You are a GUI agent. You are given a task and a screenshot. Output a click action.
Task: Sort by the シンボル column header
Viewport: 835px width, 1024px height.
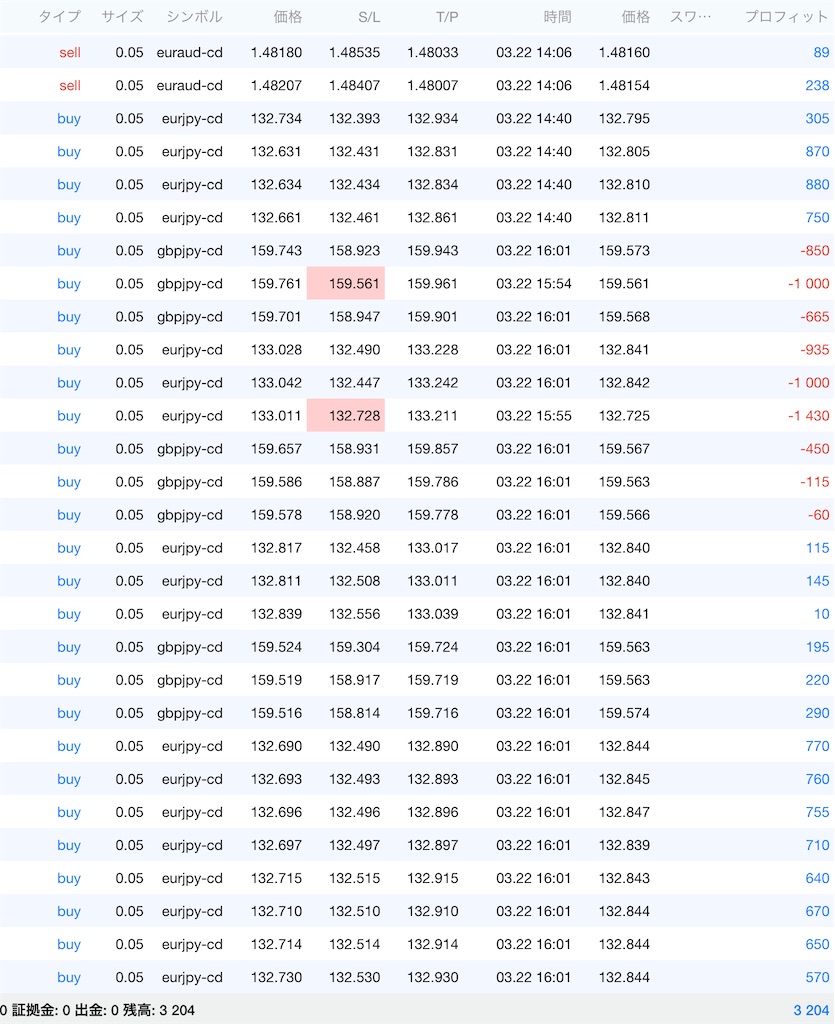[194, 16]
